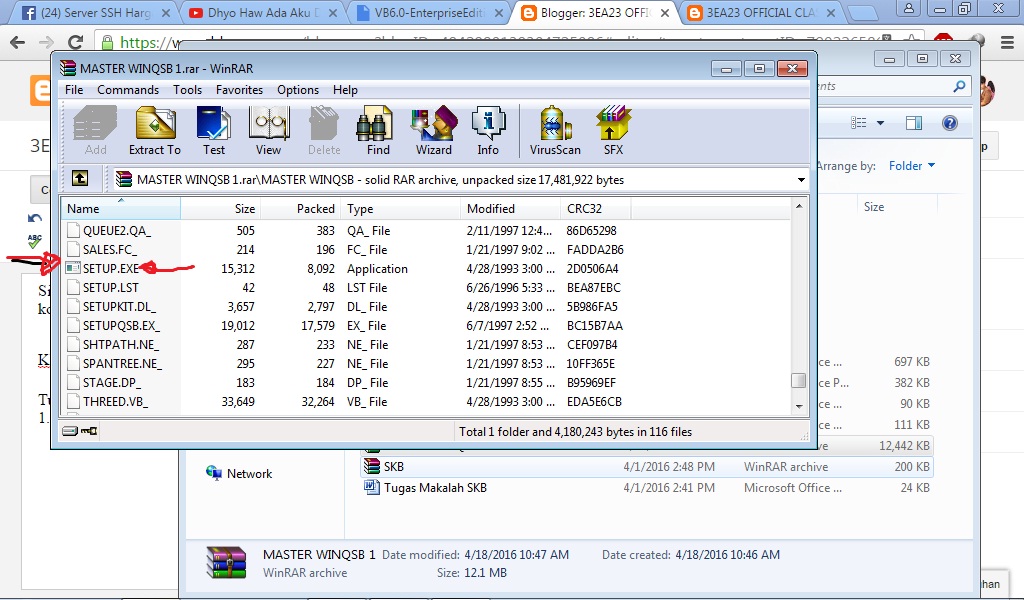Click the up-folder navigation icon
The width and height of the screenshot is (1024, 600).
pyautogui.click(x=80, y=178)
